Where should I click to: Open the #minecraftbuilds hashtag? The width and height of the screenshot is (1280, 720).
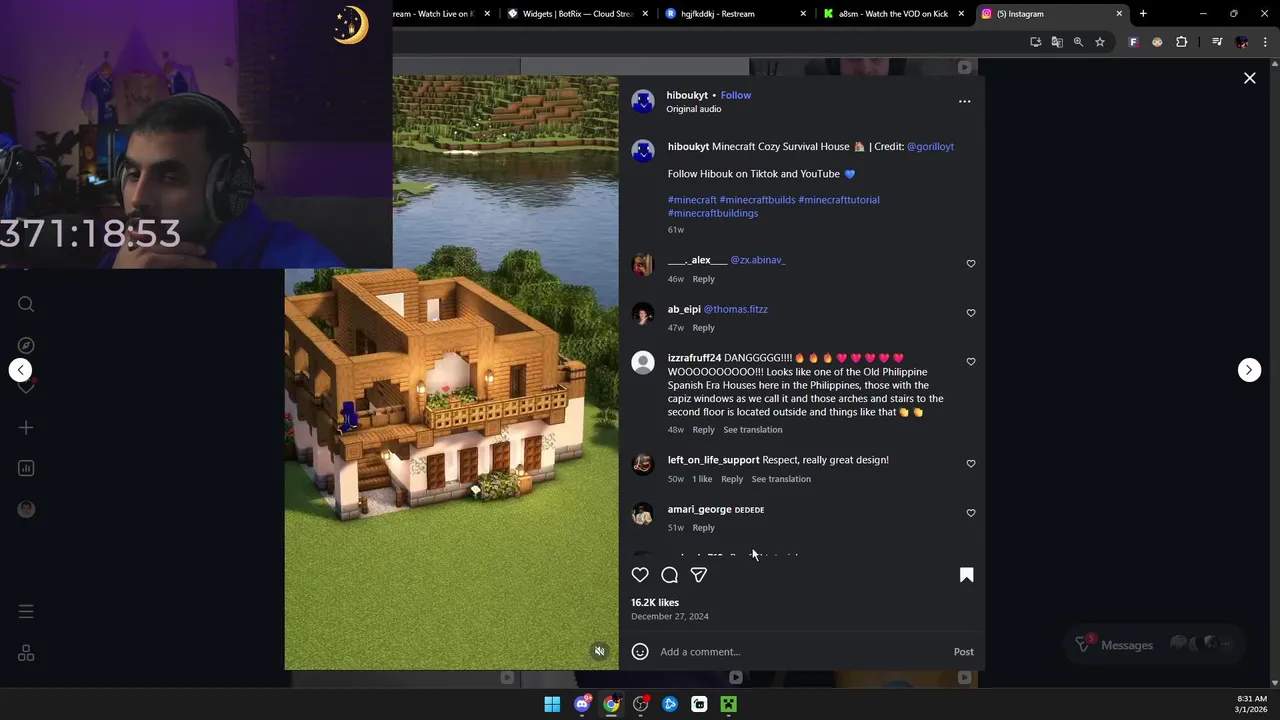(x=757, y=200)
